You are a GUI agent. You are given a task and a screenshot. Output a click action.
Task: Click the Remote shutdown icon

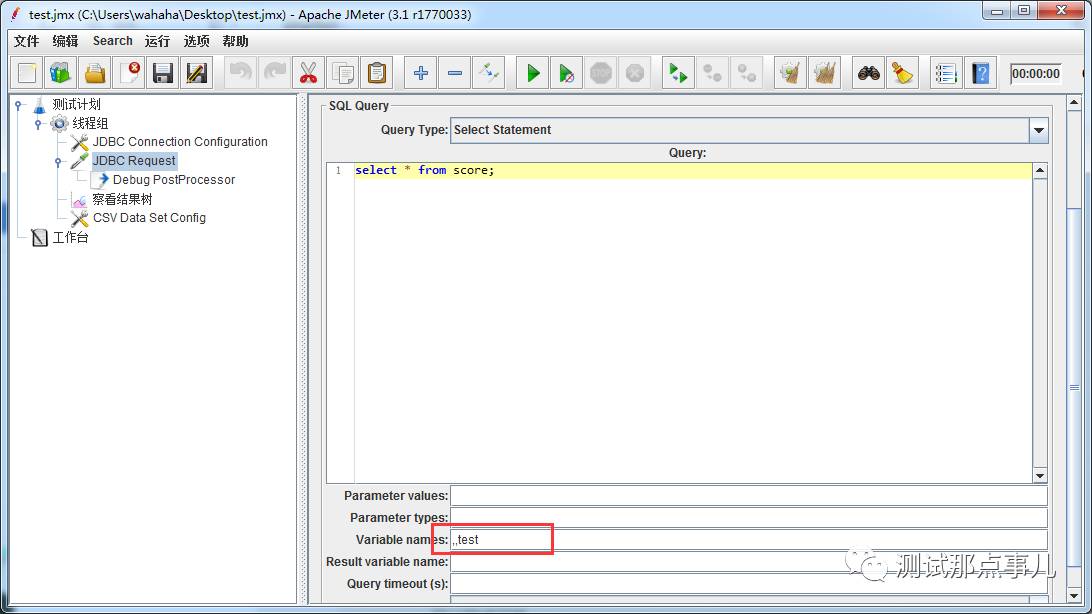pyautogui.click(x=747, y=73)
